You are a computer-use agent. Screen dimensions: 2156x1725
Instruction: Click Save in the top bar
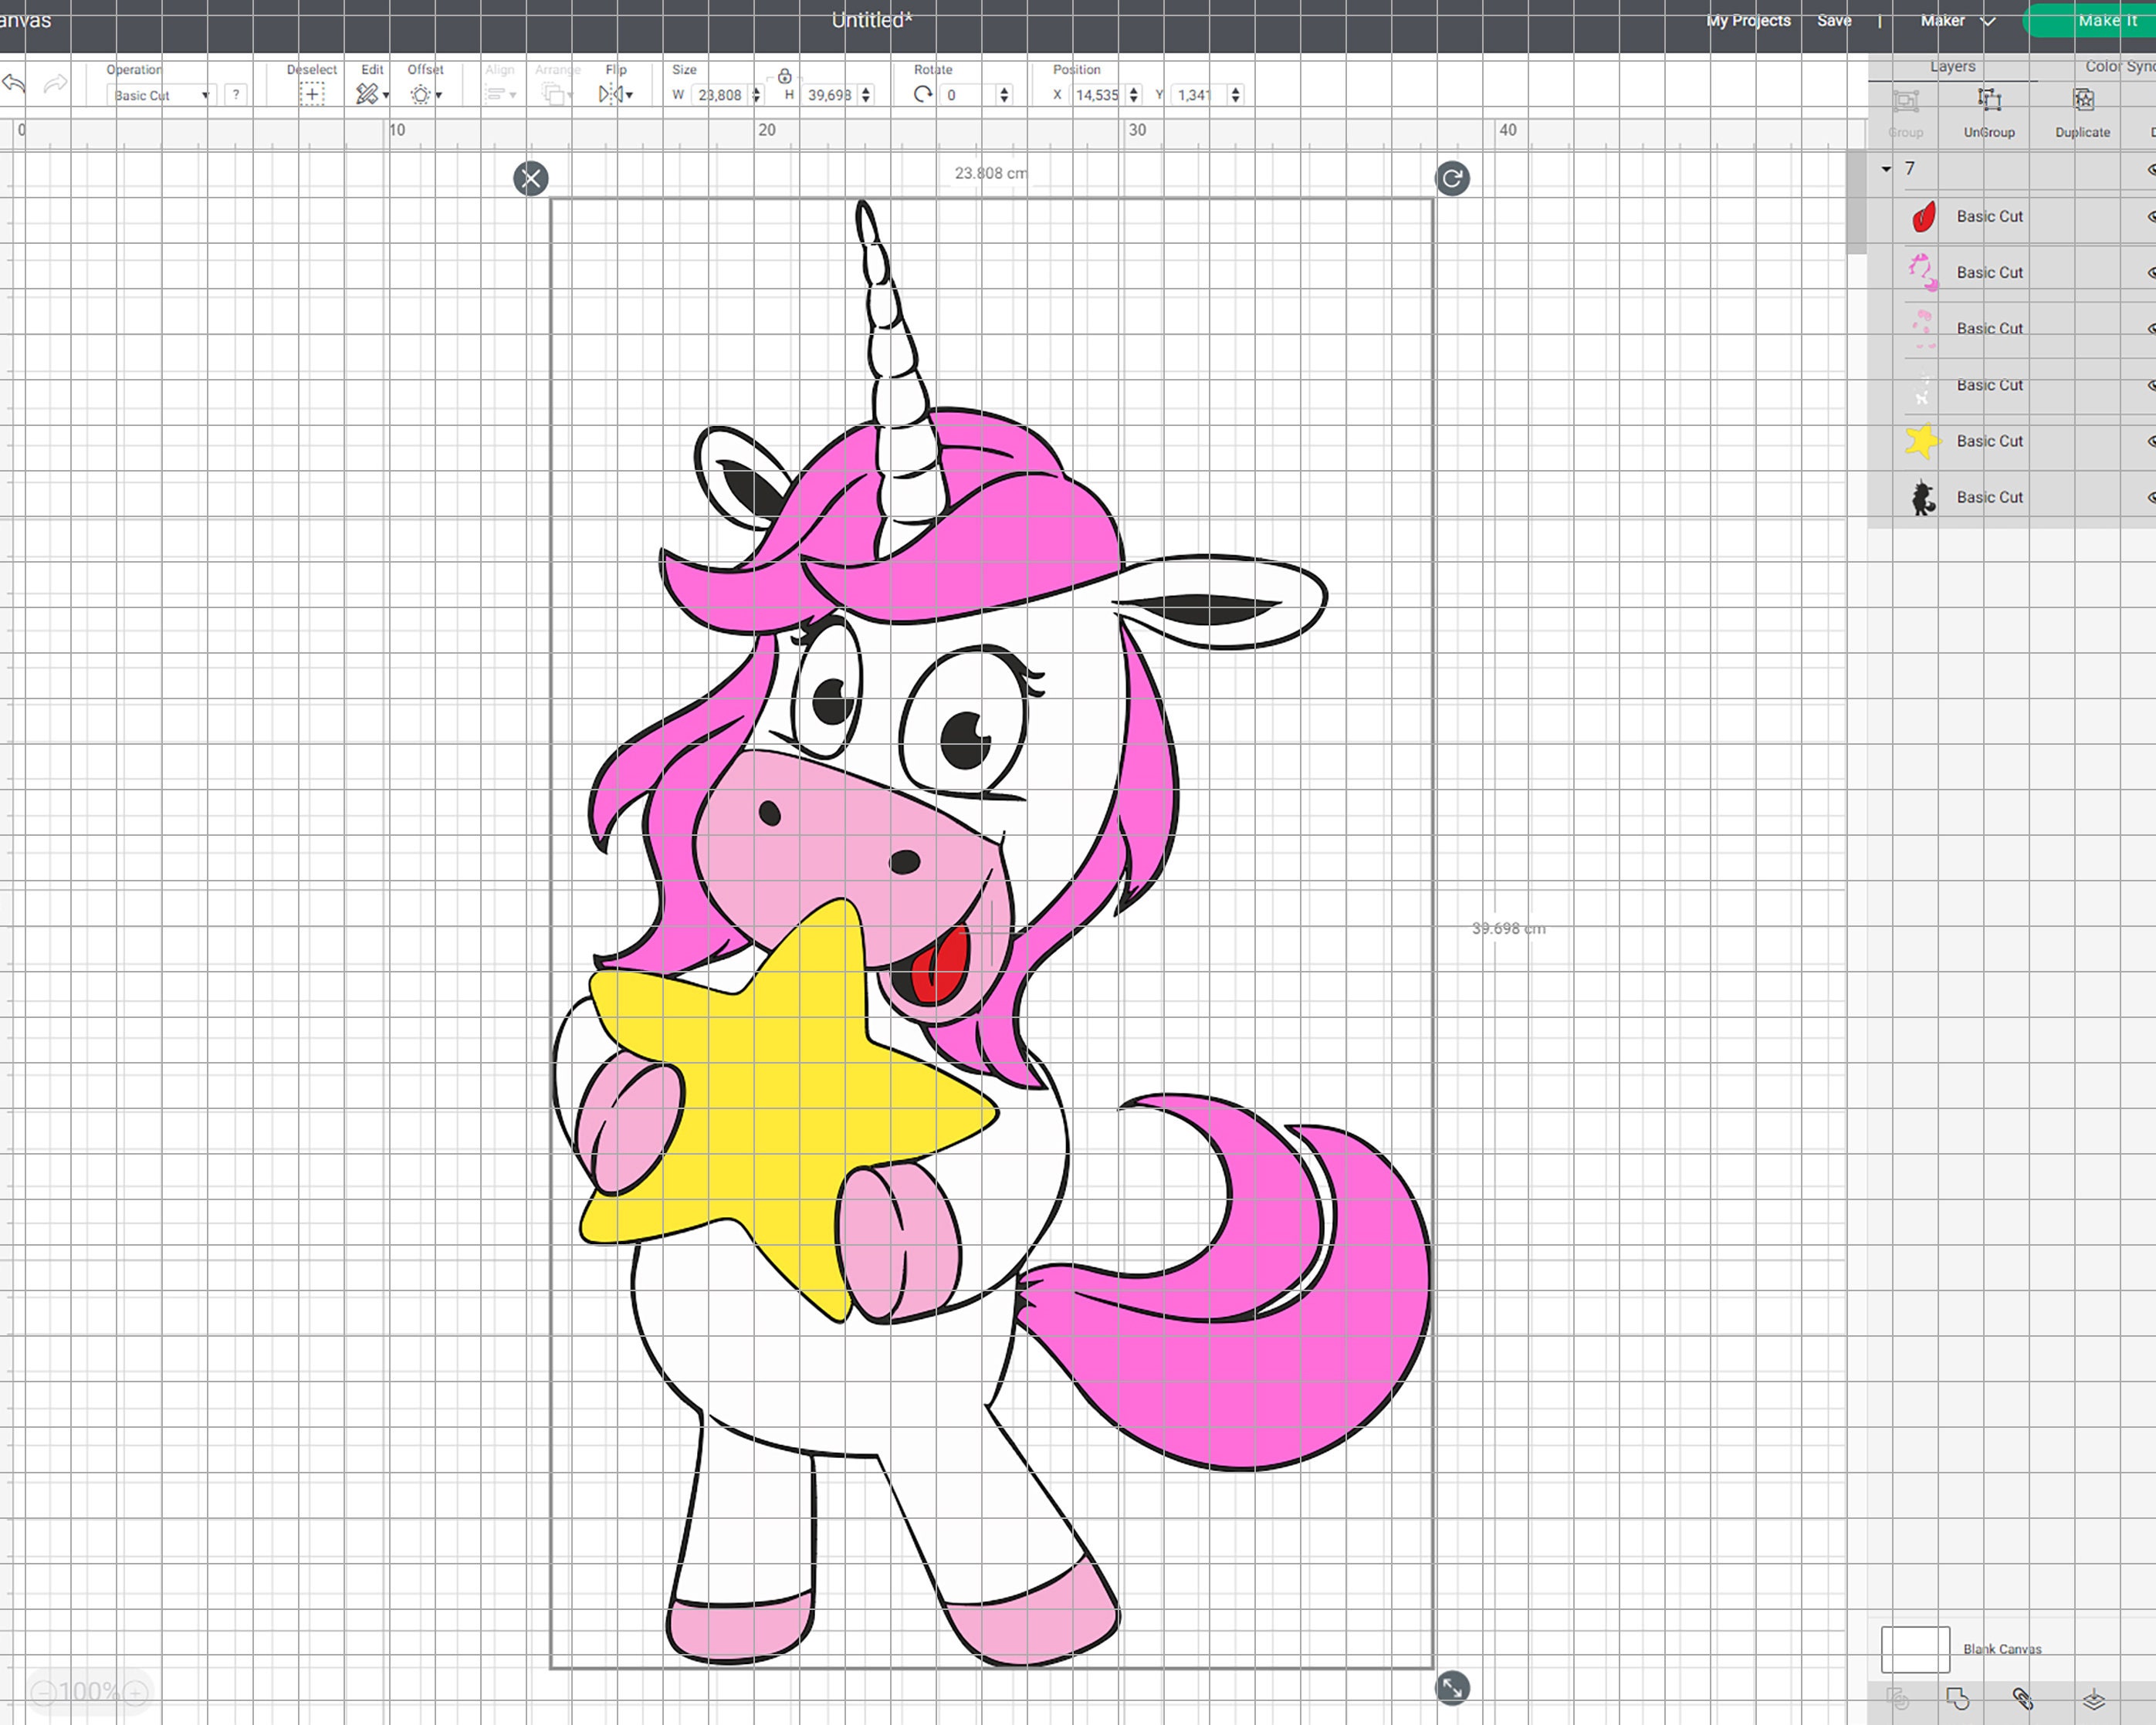tap(1834, 20)
